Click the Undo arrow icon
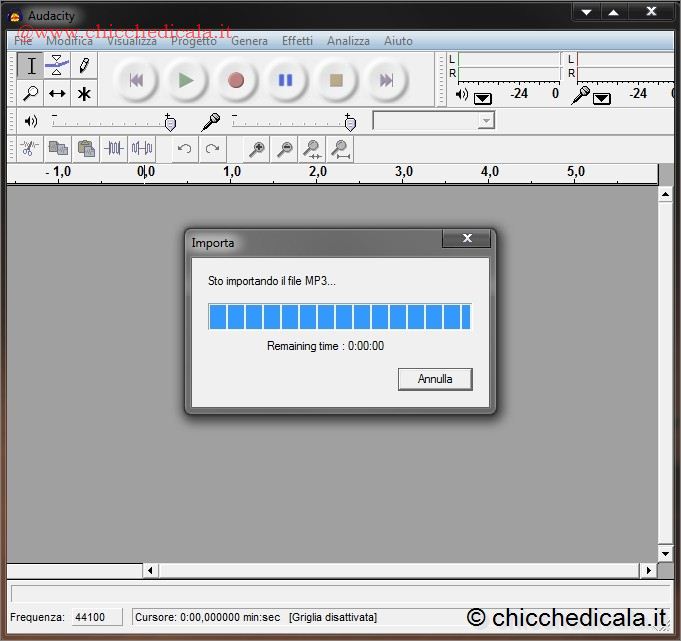Viewport: 681px width, 641px height. [x=184, y=149]
